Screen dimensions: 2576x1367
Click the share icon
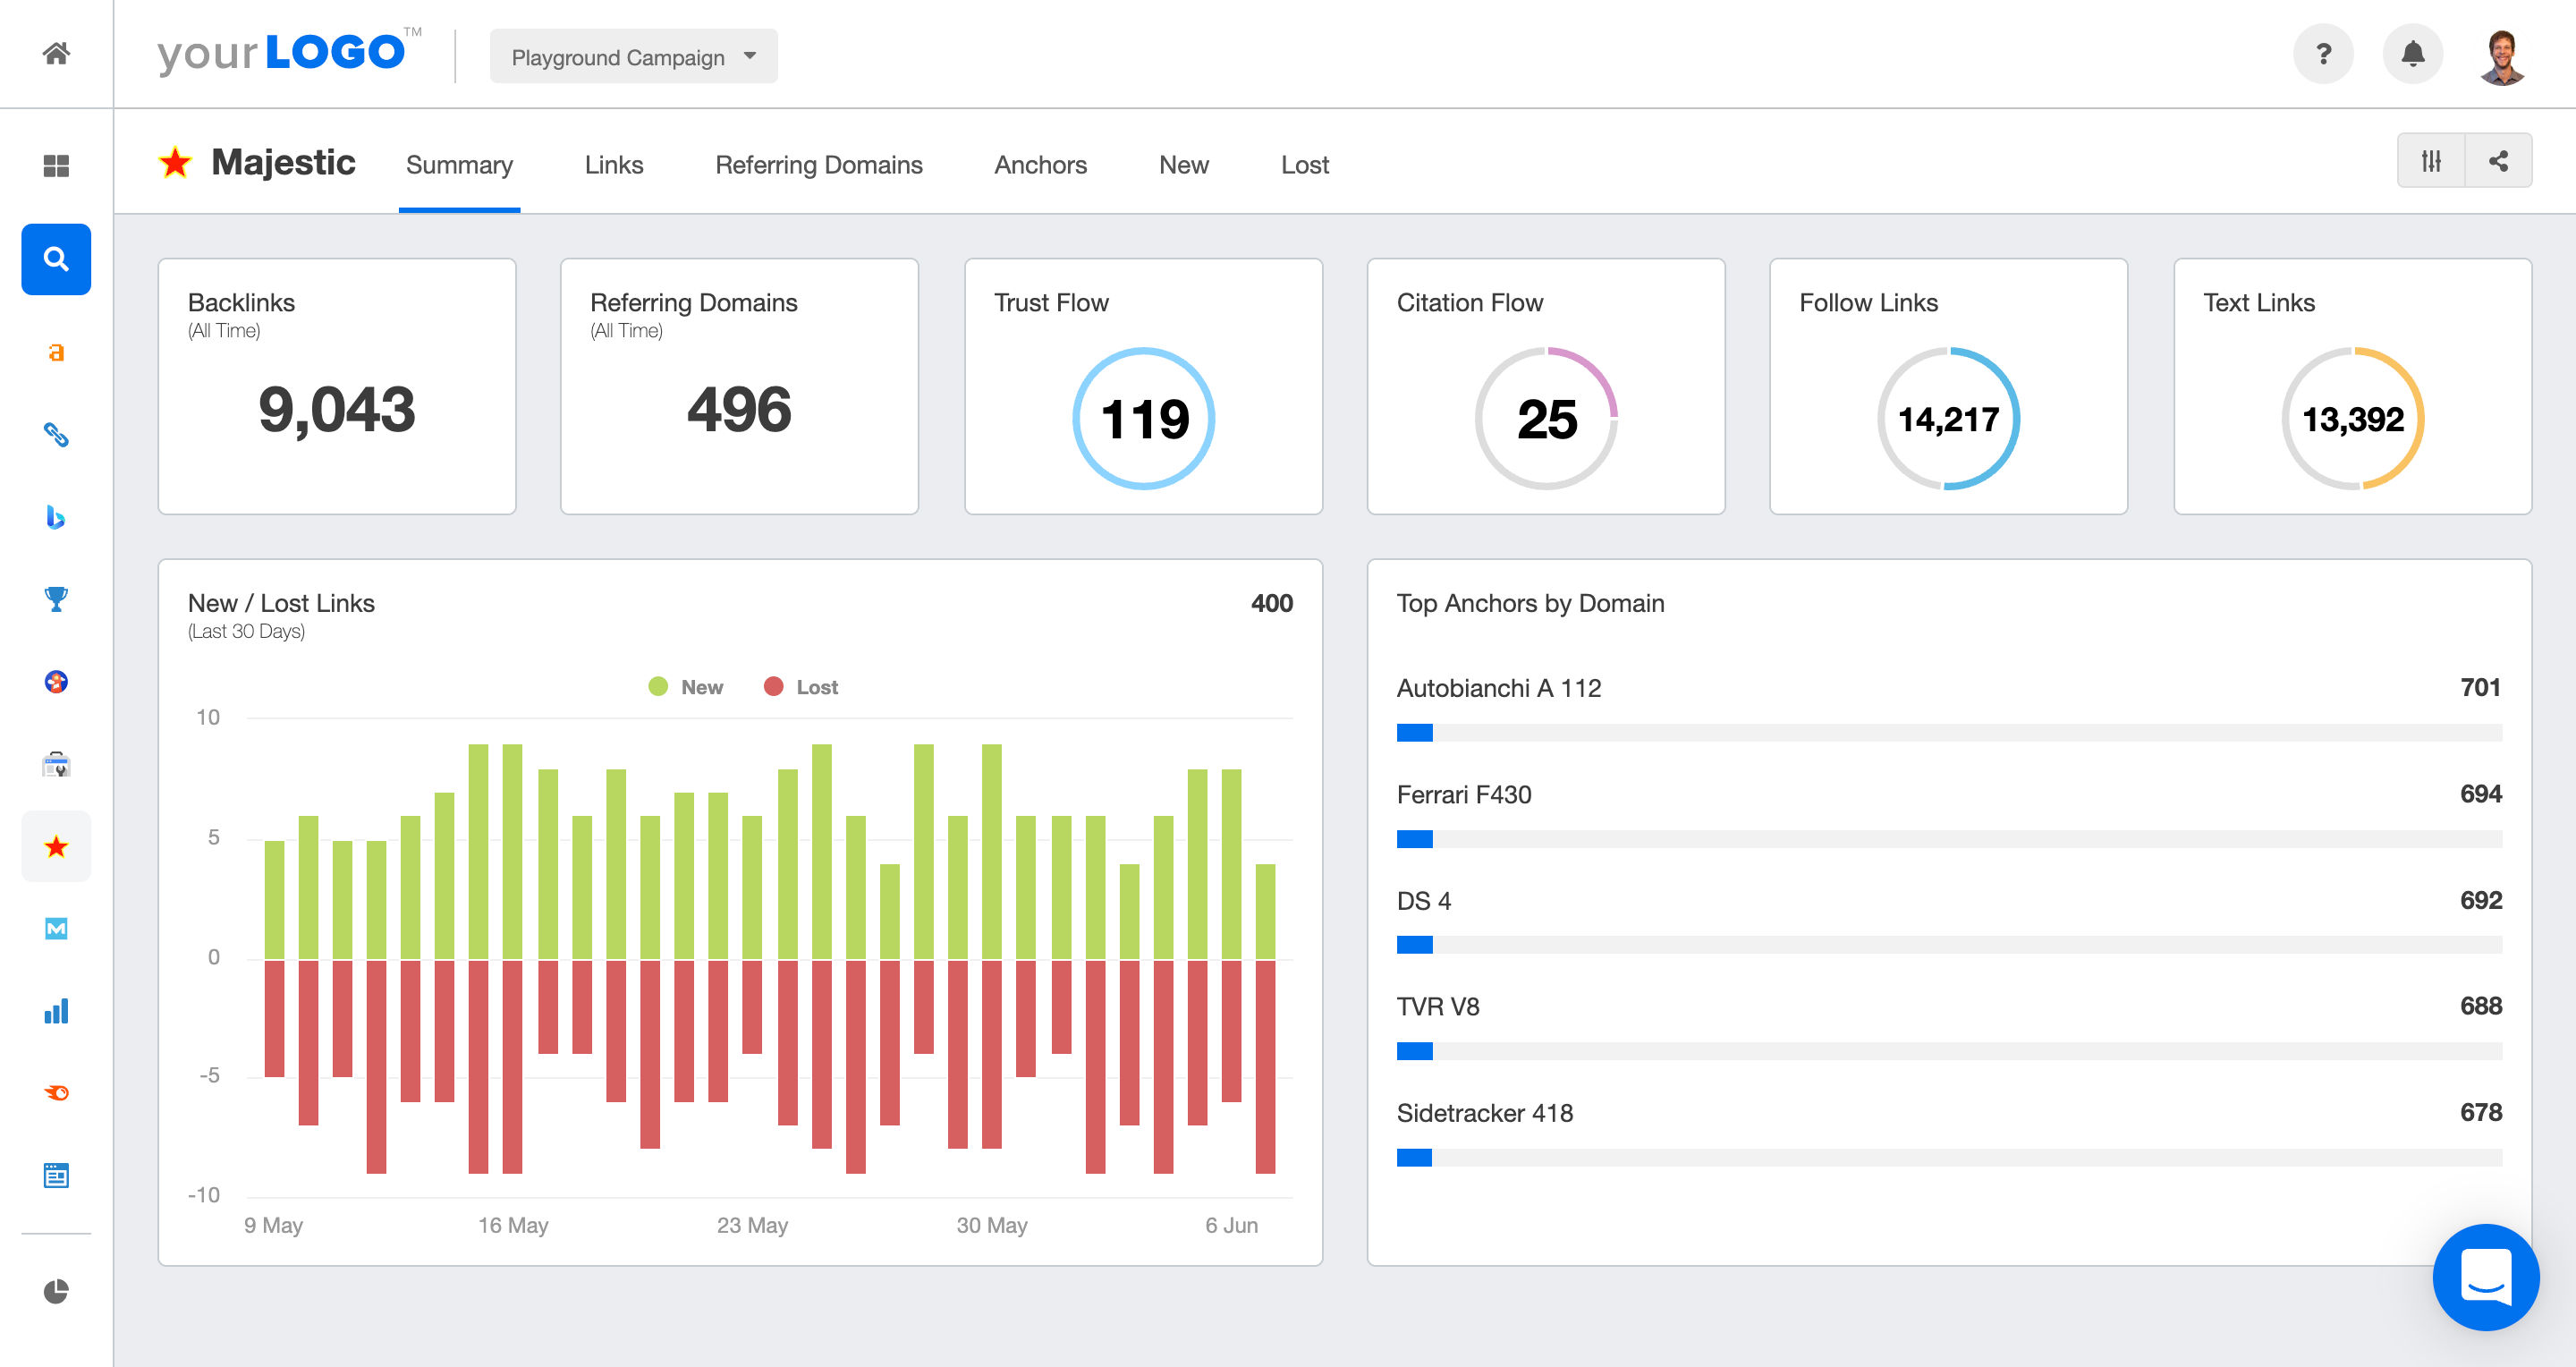pyautogui.click(x=2498, y=161)
